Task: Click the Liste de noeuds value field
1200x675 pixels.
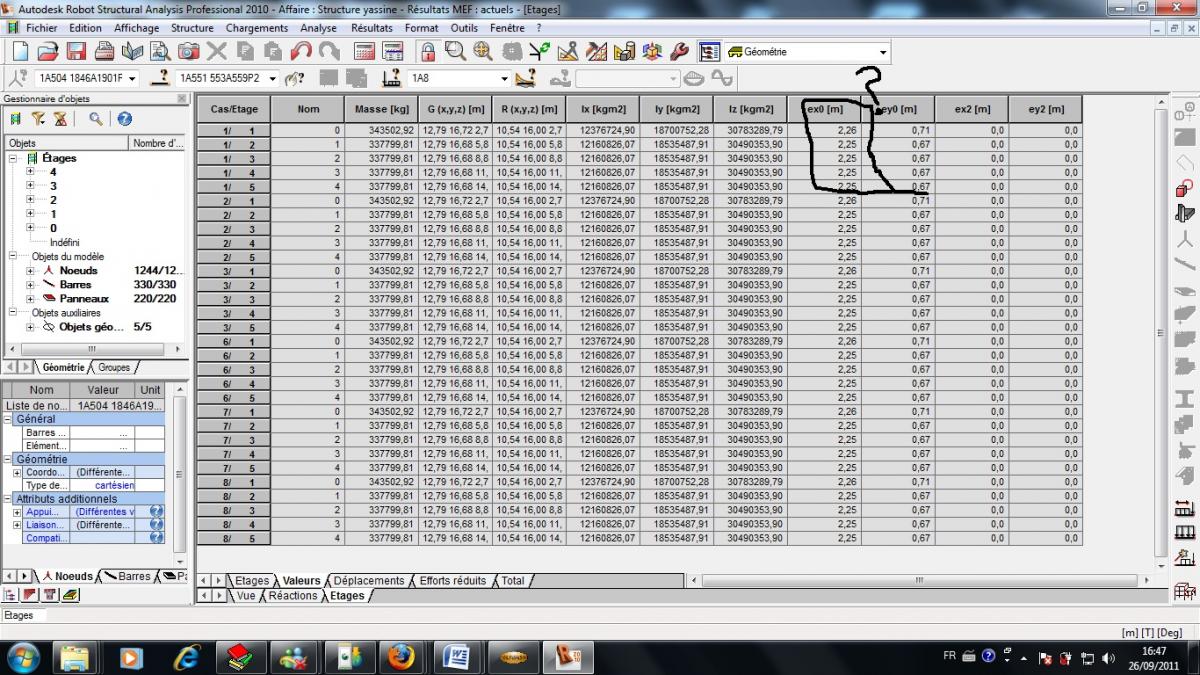Action: click(117, 405)
